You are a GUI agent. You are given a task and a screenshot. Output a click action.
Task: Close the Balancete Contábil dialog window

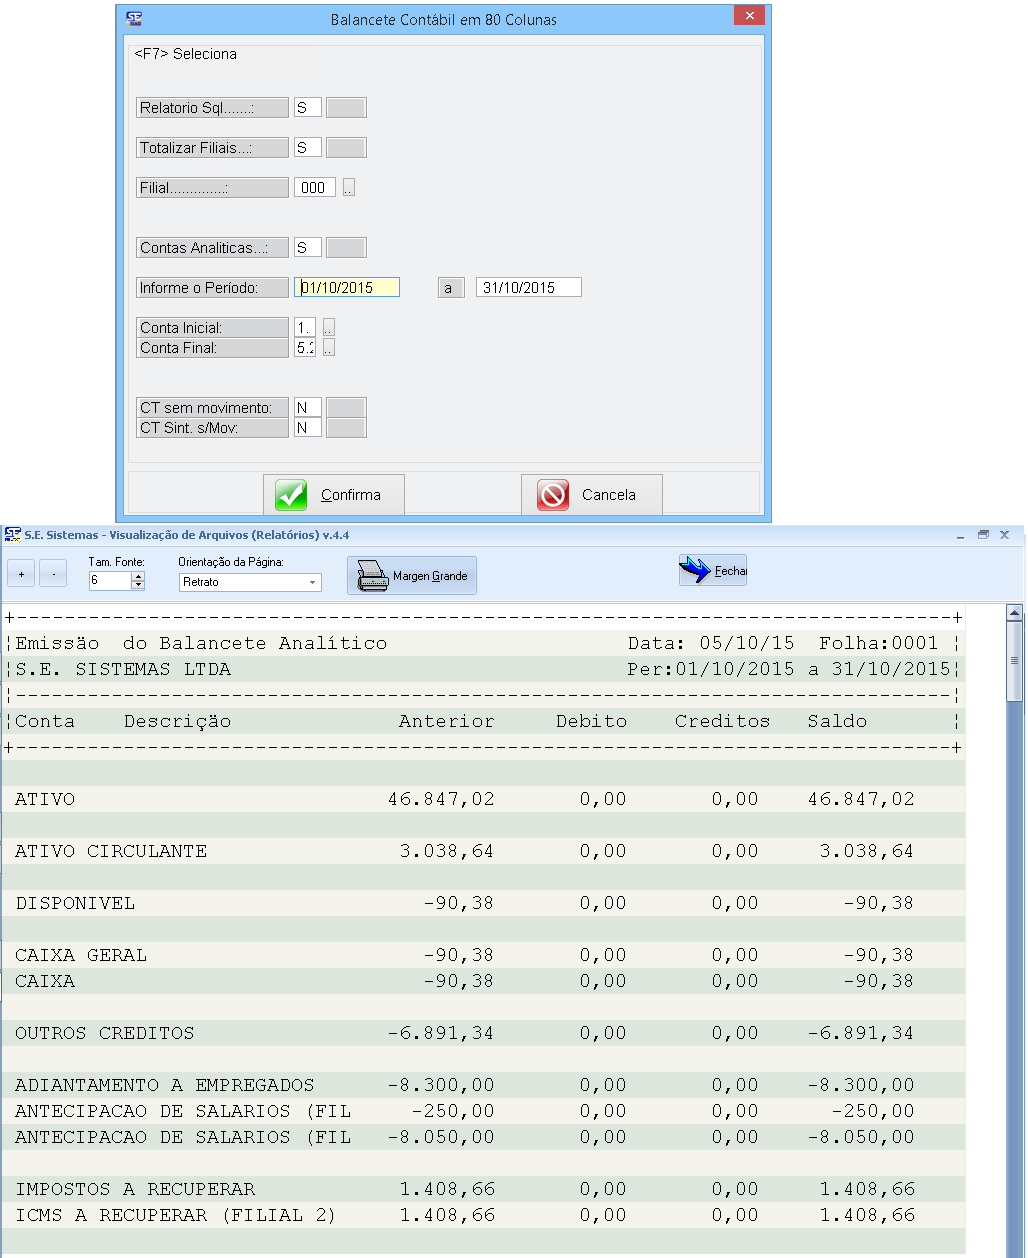[x=748, y=18]
